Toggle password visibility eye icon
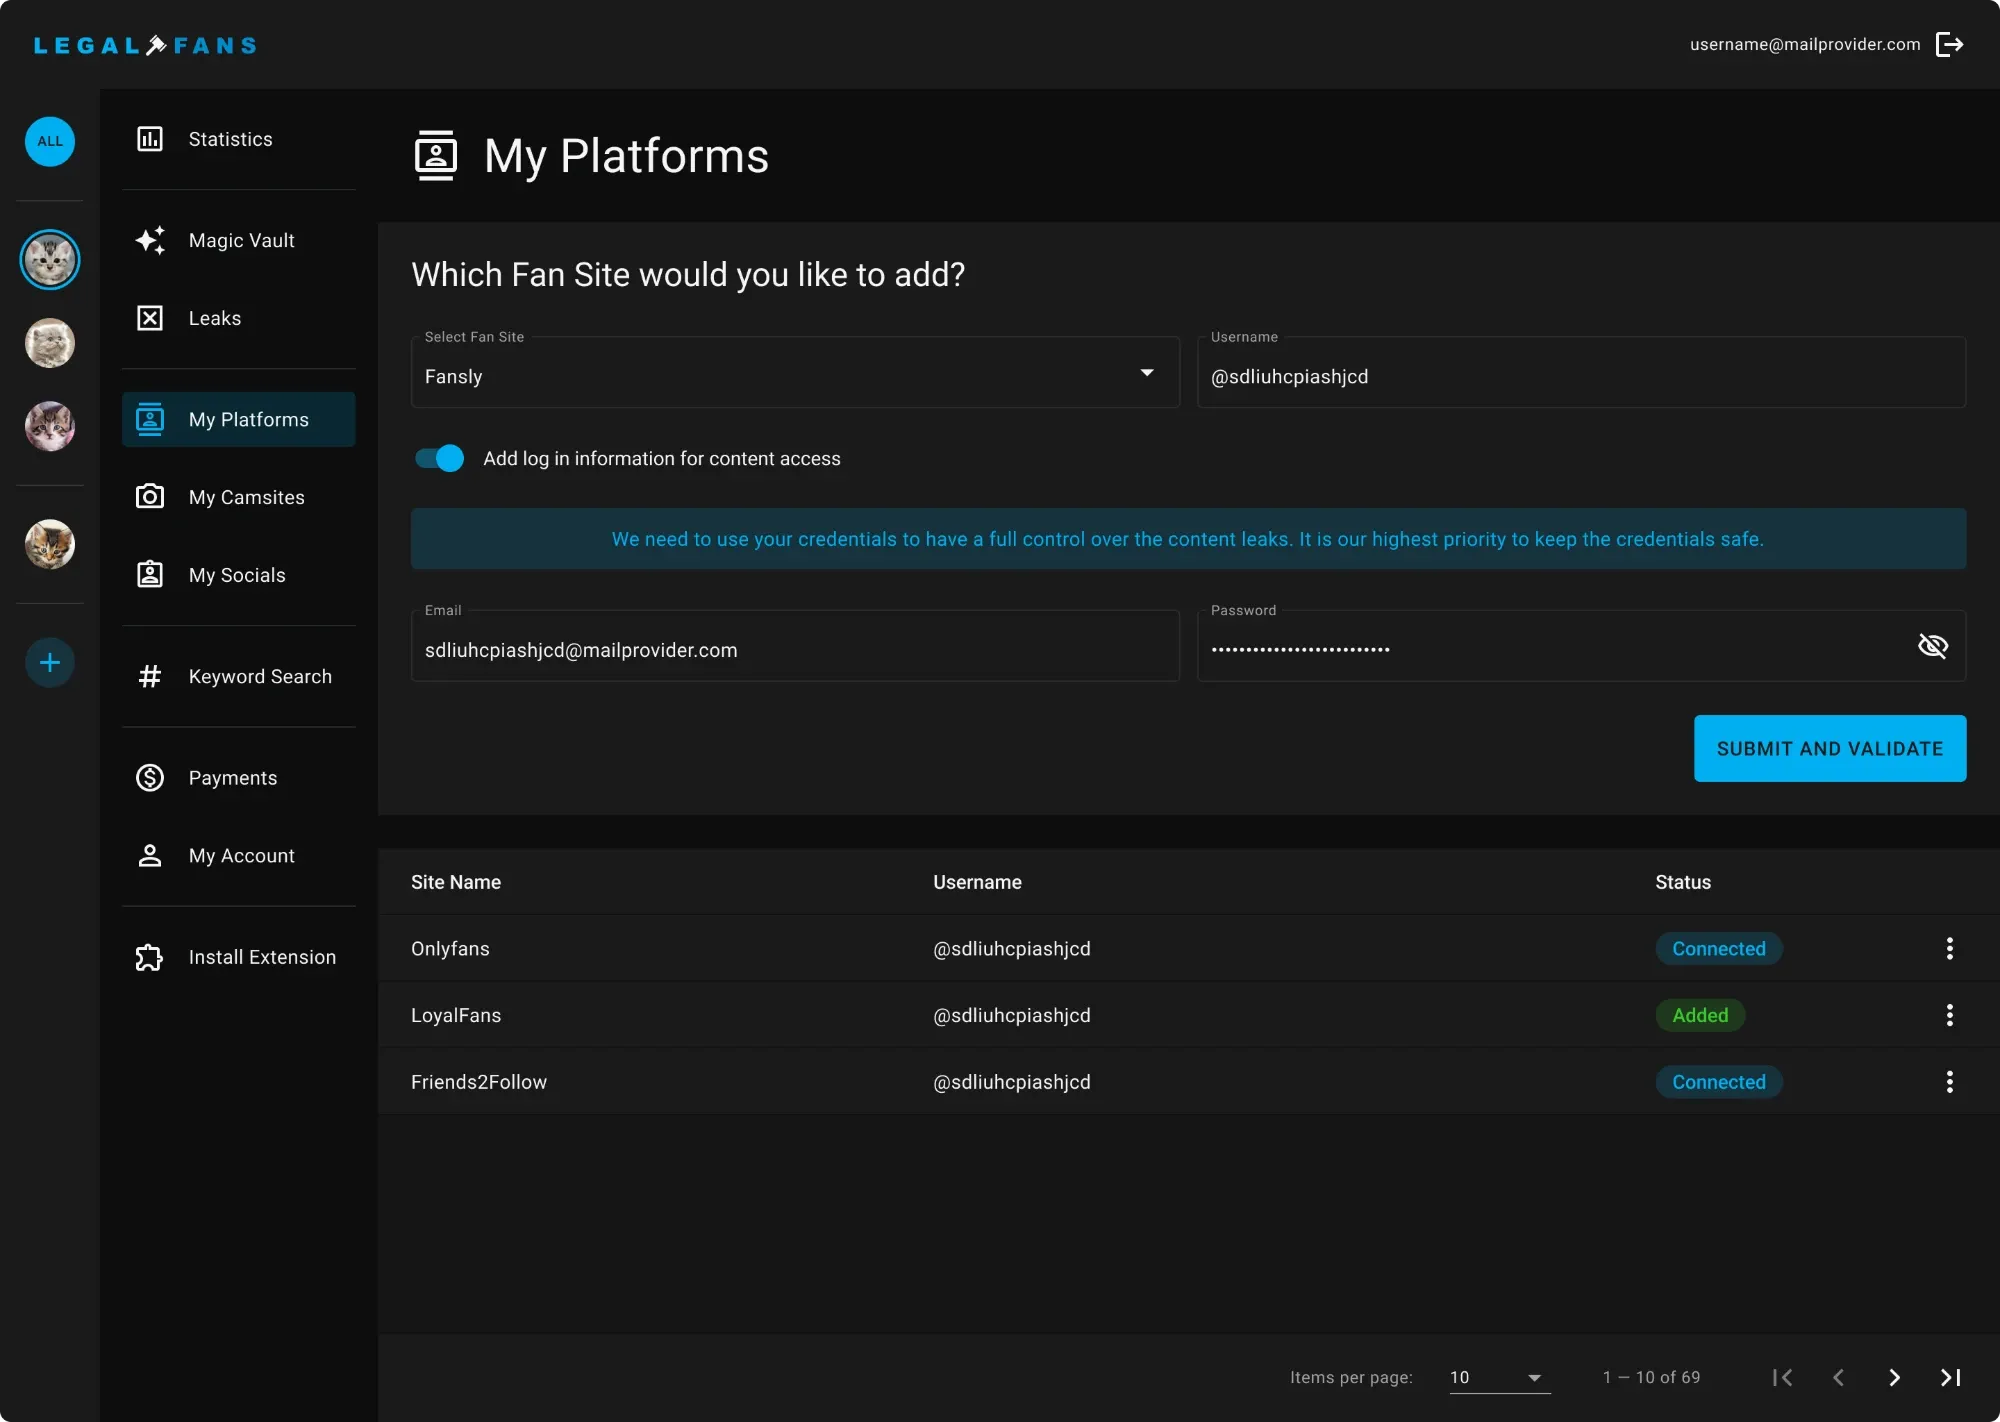 [x=1932, y=646]
